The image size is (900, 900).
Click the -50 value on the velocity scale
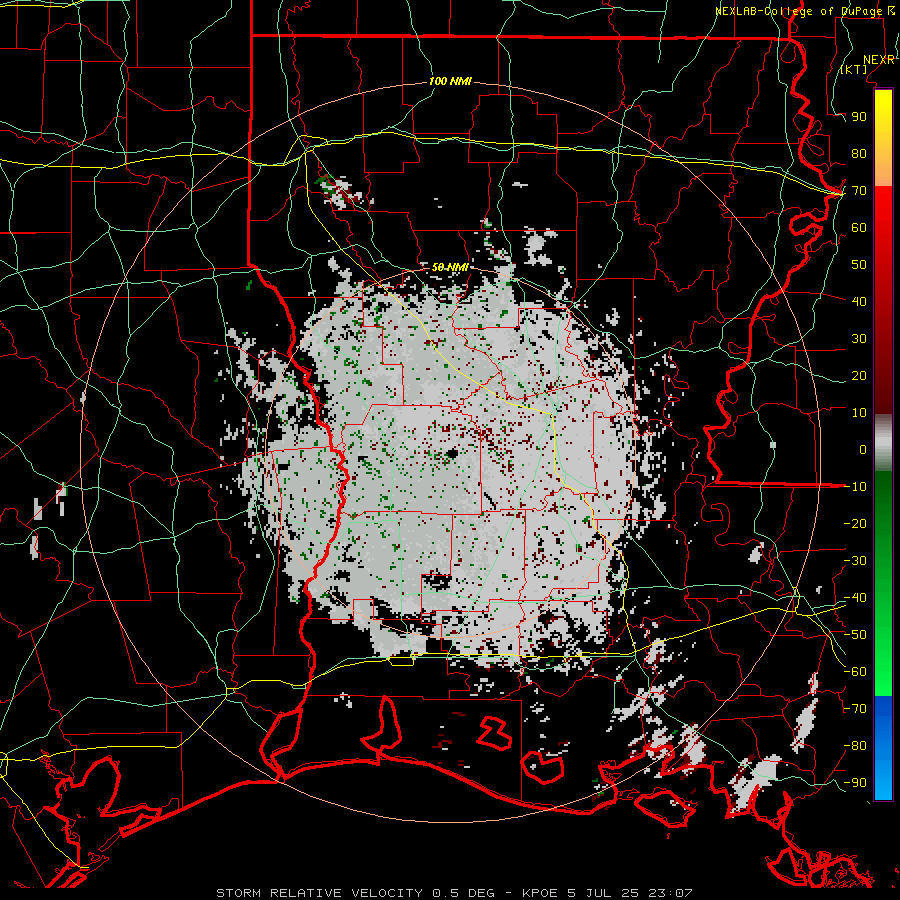click(x=855, y=635)
